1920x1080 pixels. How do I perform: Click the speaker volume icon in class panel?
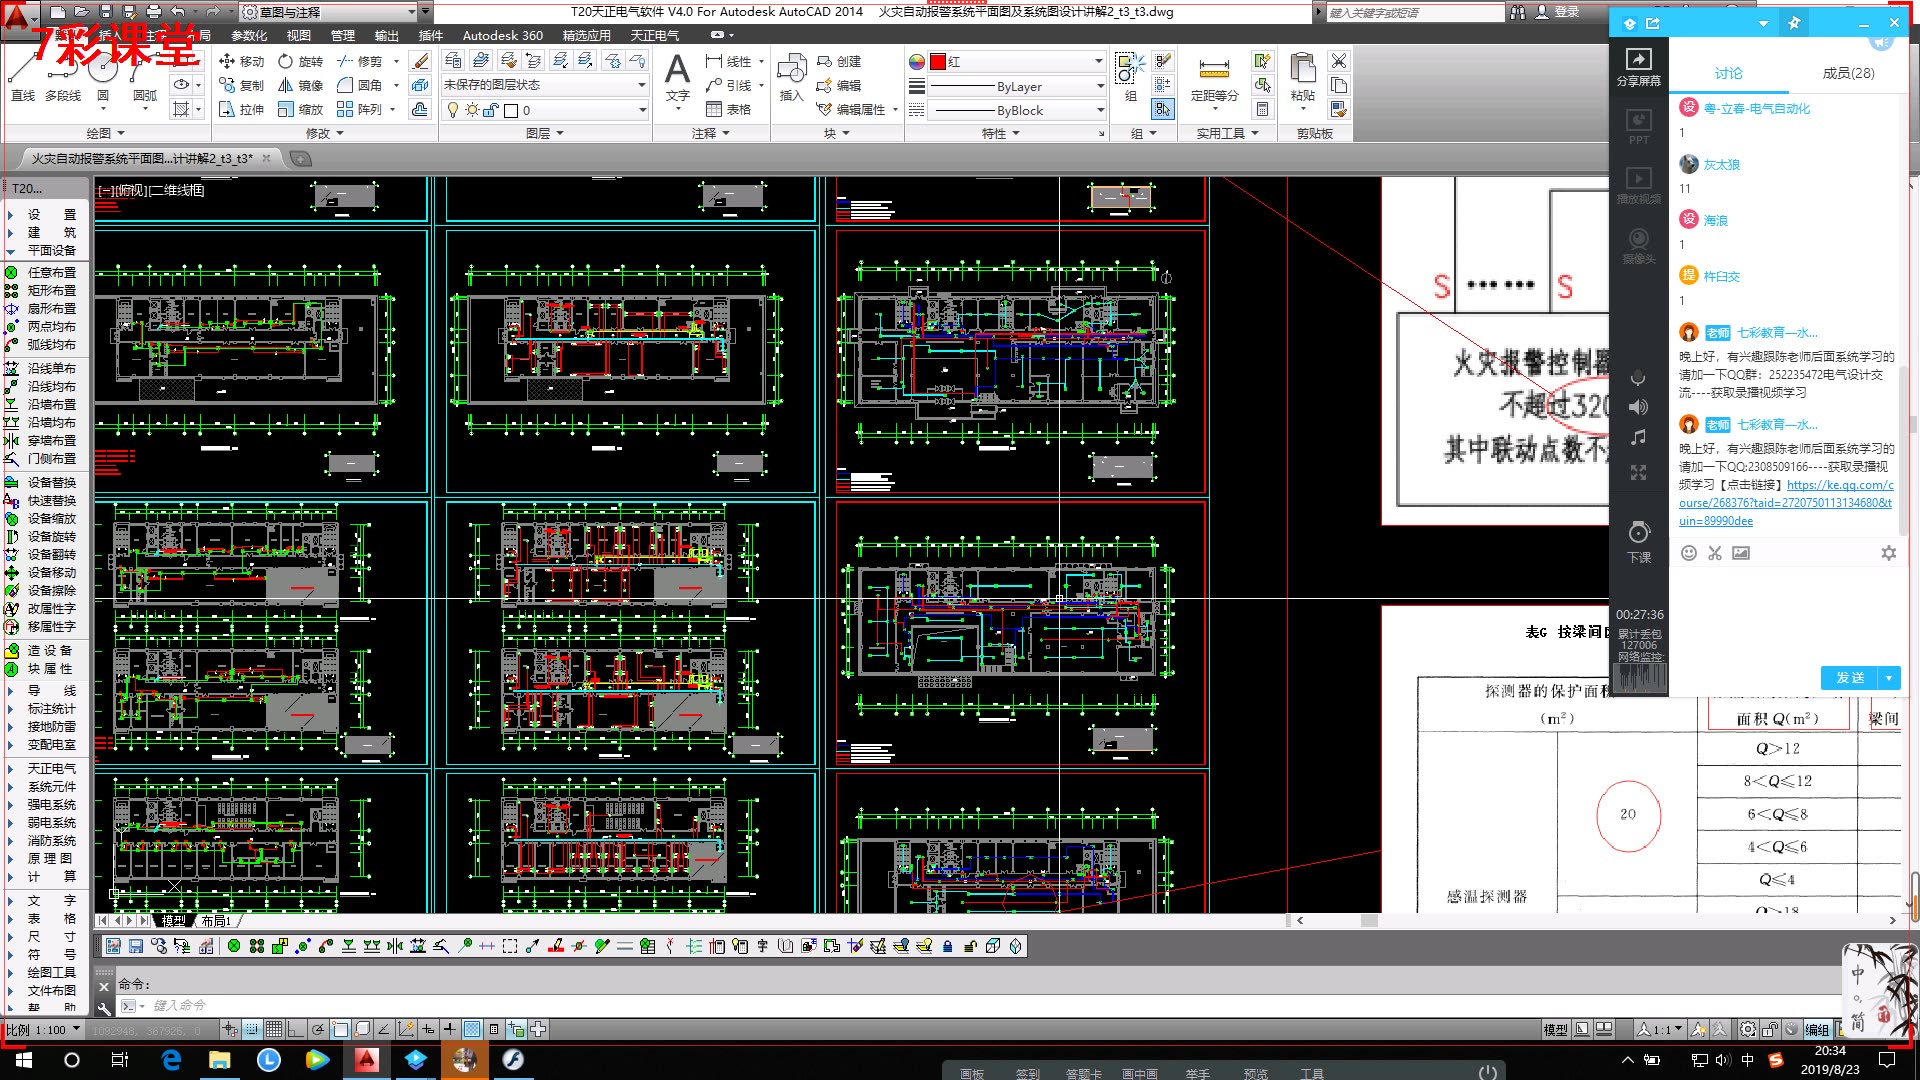[x=1638, y=407]
